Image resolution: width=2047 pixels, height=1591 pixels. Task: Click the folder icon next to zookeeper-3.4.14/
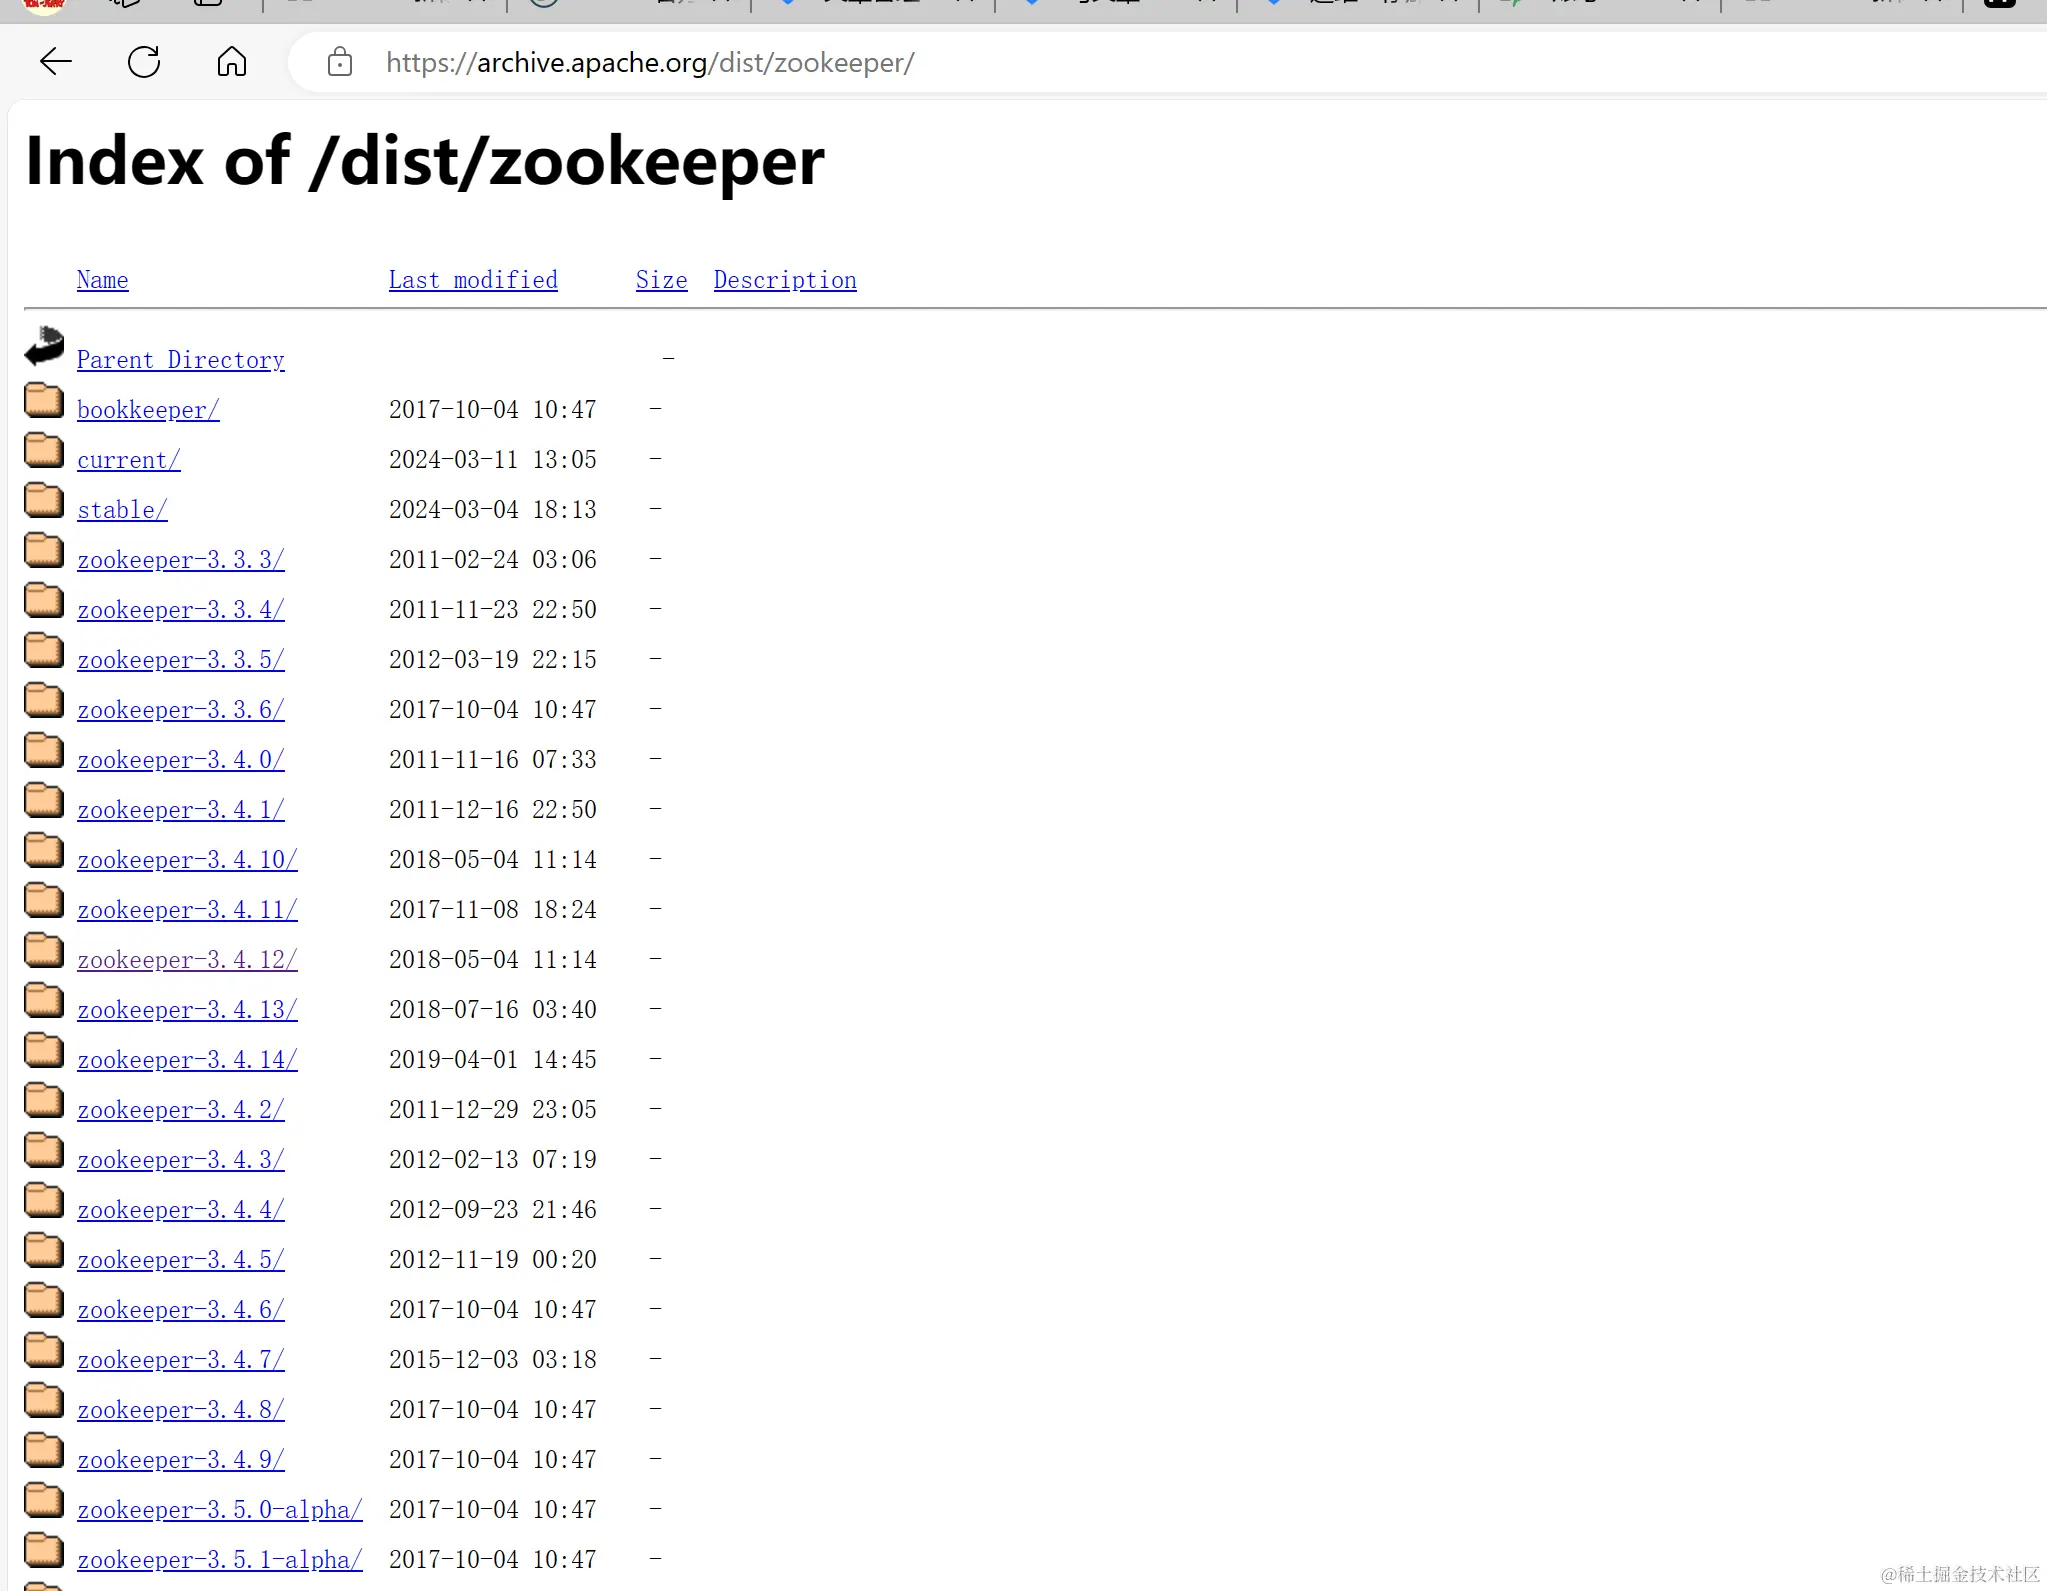44,1050
